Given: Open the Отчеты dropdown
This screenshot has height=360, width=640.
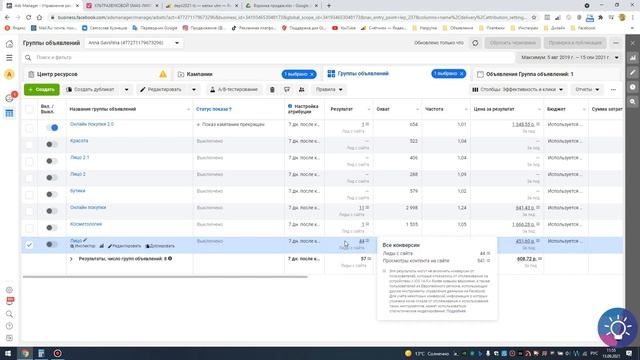Looking at the screenshot, I should pos(587,89).
